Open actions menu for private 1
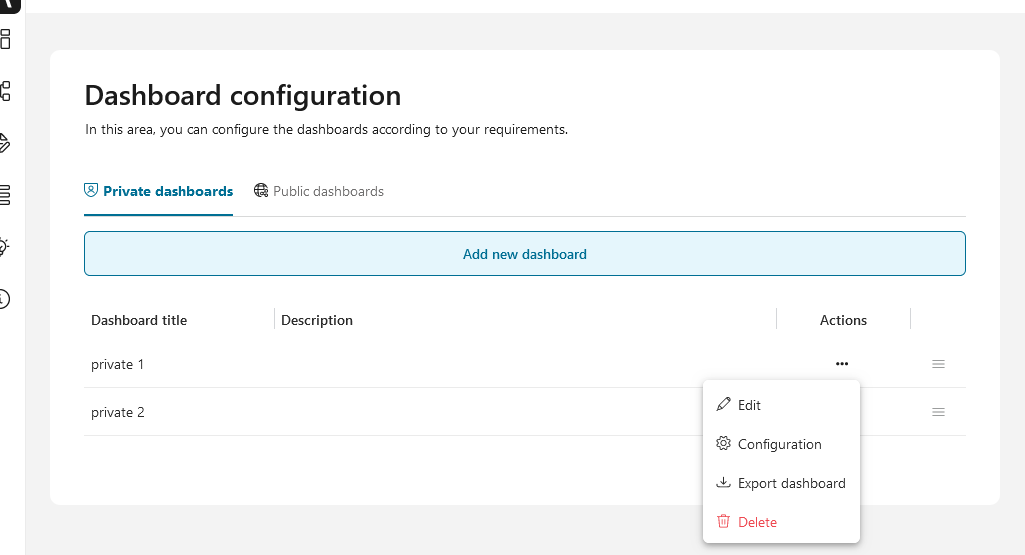 coord(841,364)
